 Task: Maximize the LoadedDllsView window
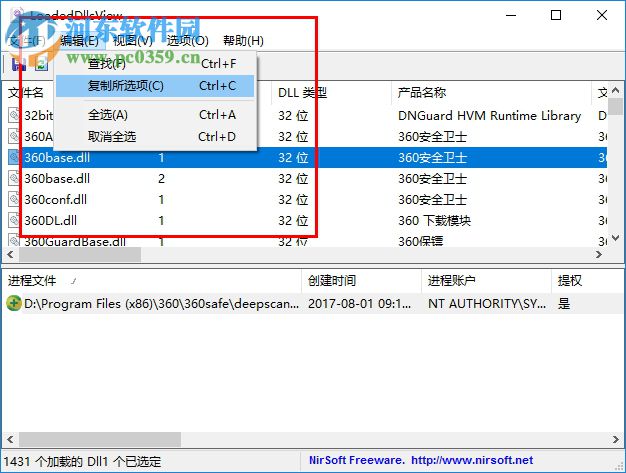pos(556,15)
